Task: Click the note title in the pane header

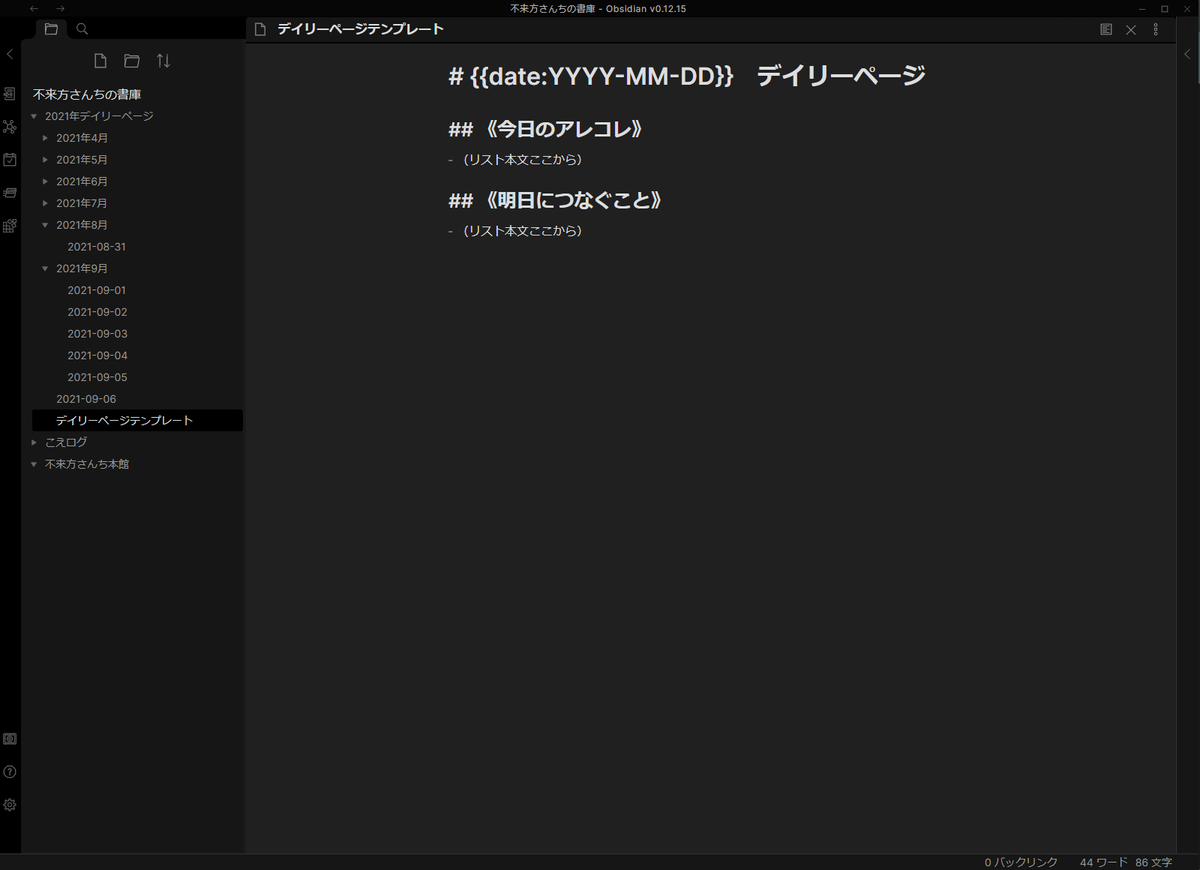Action: (x=360, y=30)
